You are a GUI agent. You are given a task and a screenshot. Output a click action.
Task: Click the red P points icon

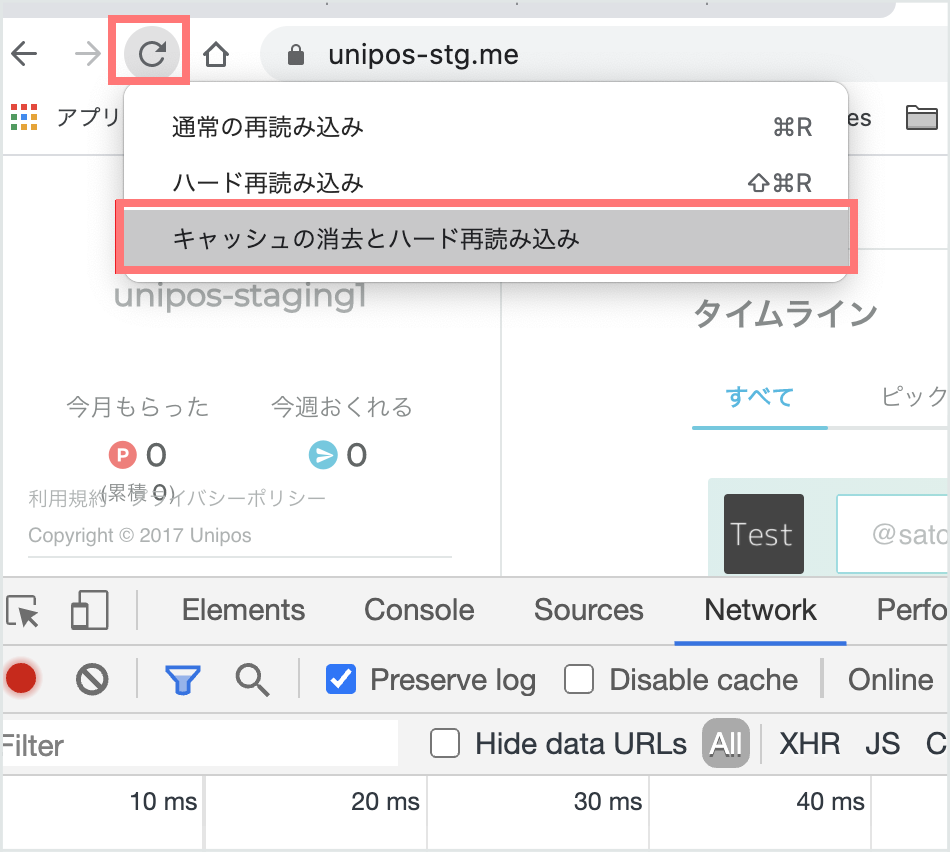pyautogui.click(x=122, y=455)
